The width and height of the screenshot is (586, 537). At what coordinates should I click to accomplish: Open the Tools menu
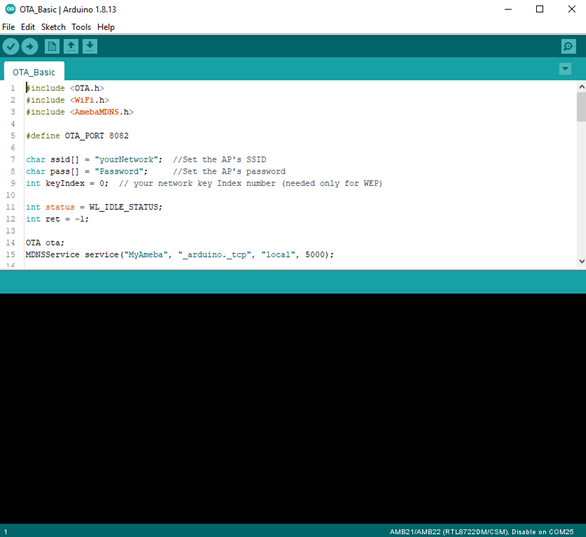tap(81, 27)
